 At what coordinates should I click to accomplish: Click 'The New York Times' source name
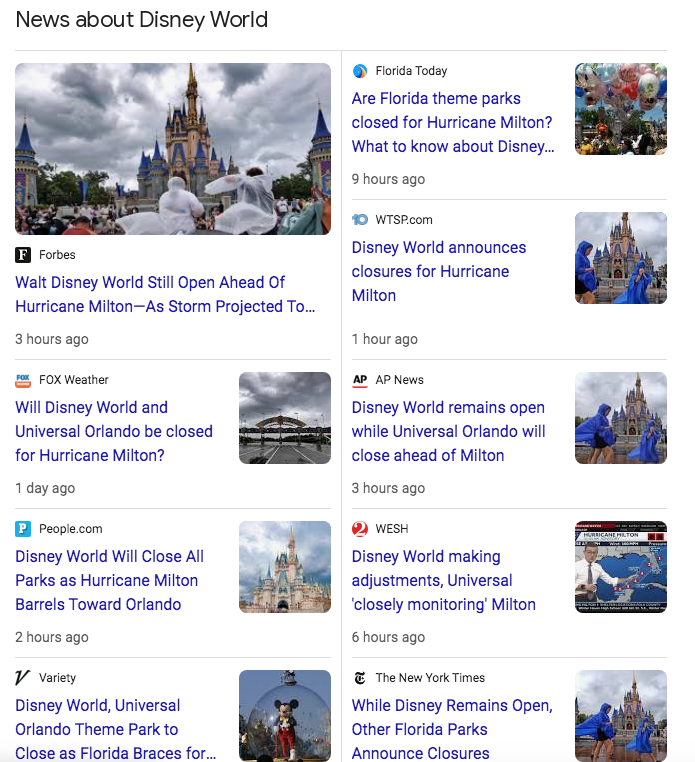(430, 677)
